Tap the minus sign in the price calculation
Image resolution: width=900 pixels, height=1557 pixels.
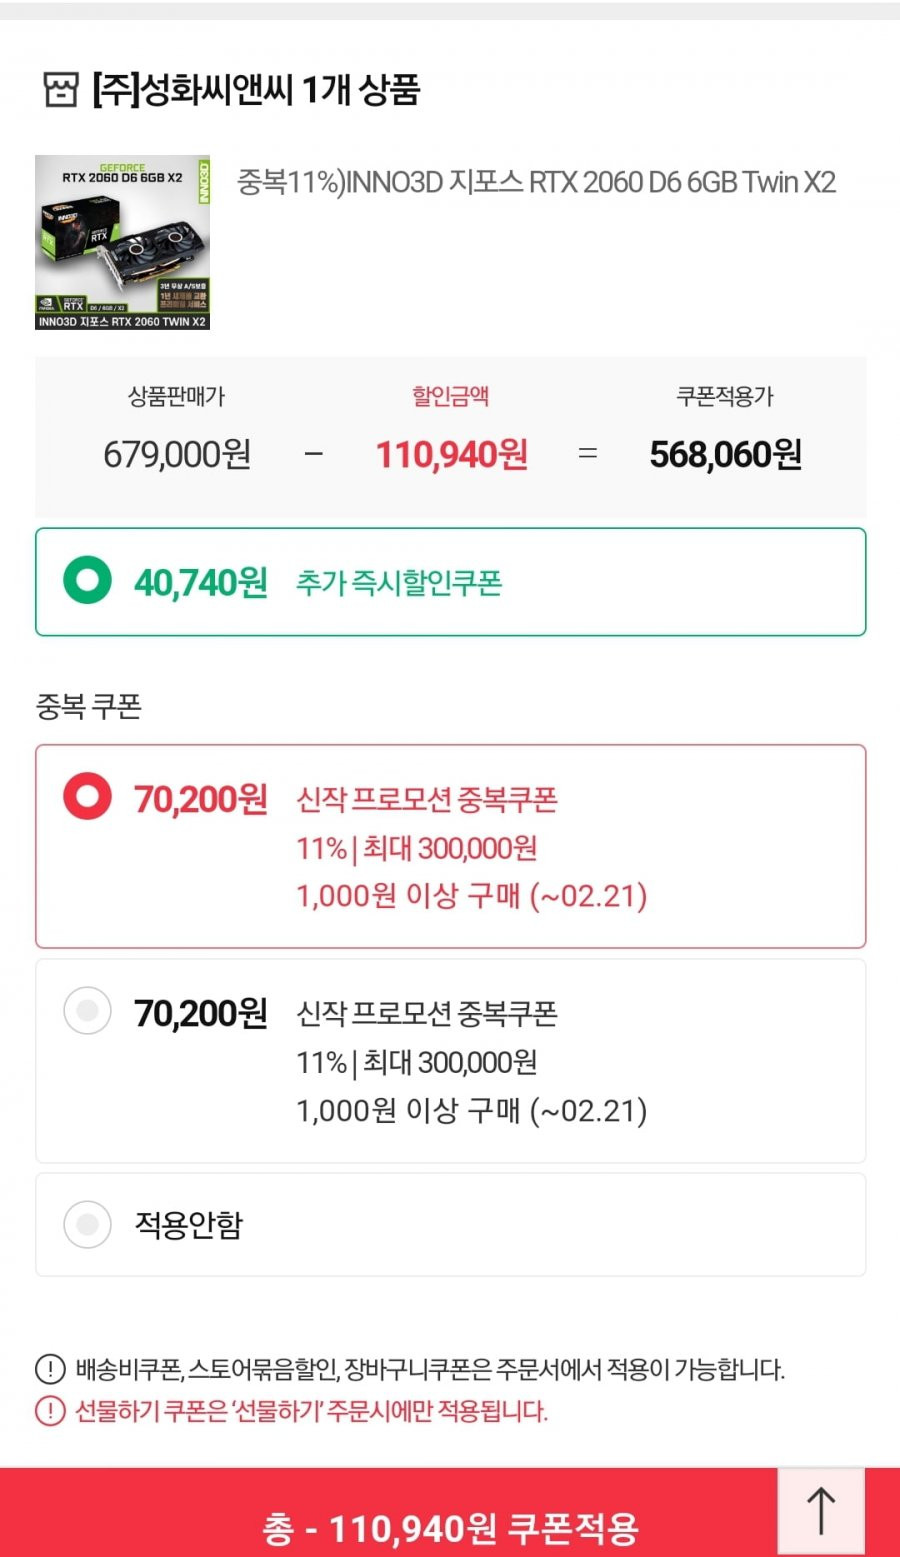(314, 454)
